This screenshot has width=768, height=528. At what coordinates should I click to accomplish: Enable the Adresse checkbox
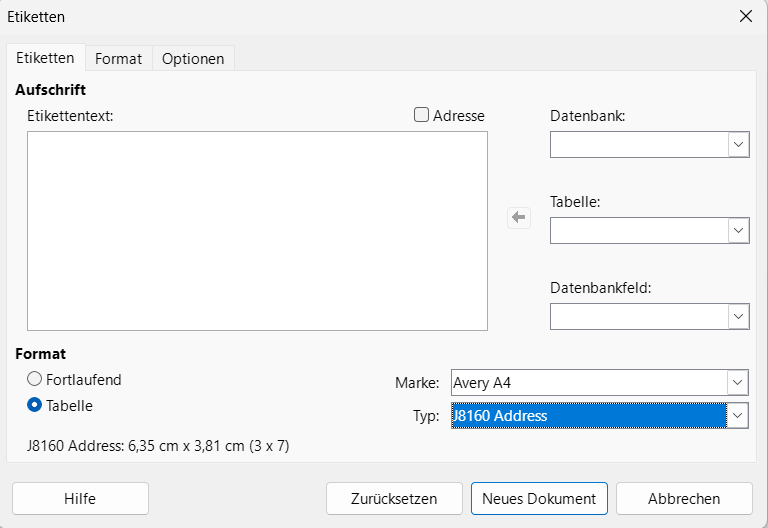(x=422, y=115)
